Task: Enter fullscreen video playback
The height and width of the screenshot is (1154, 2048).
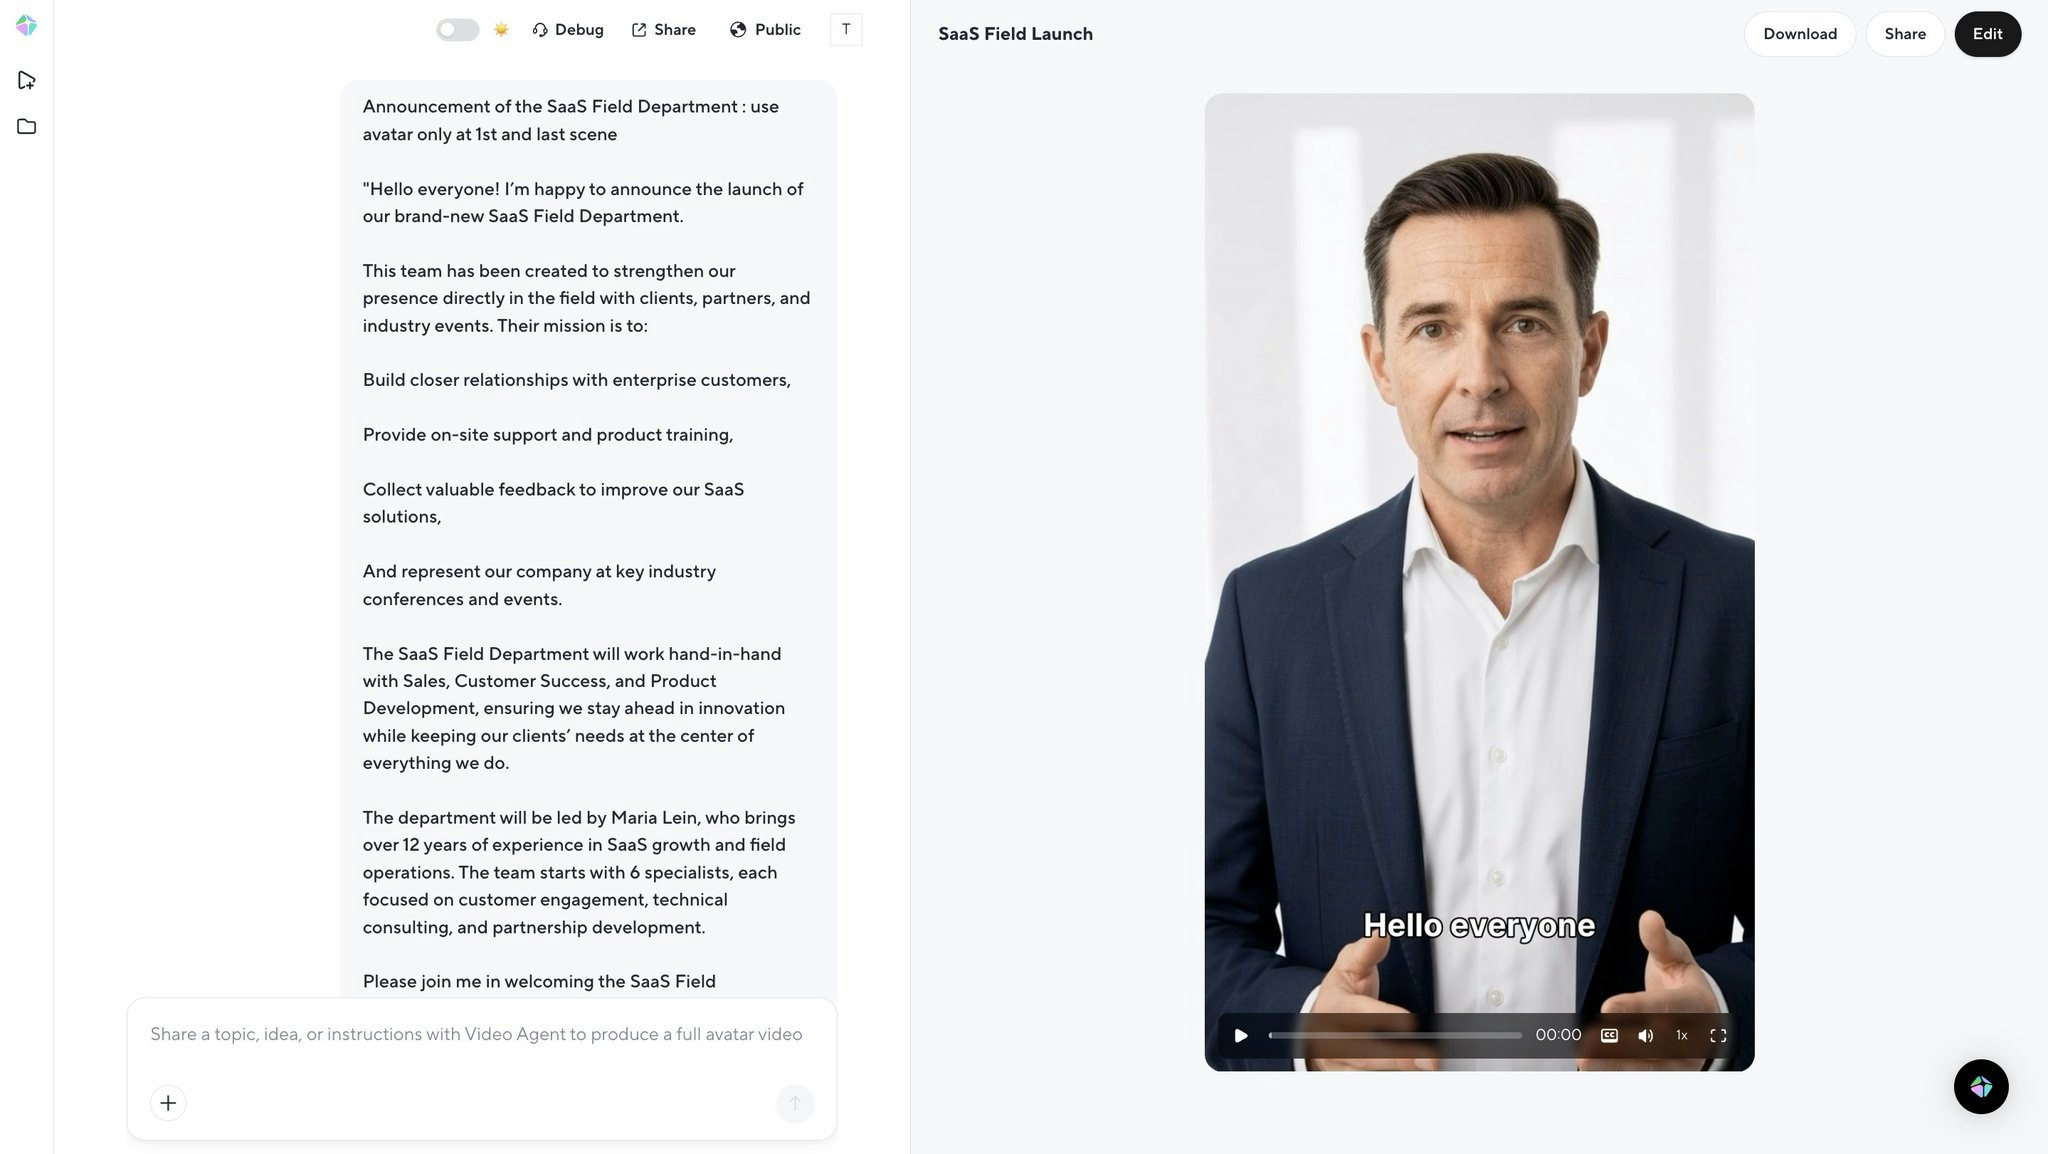Action: coord(1718,1035)
